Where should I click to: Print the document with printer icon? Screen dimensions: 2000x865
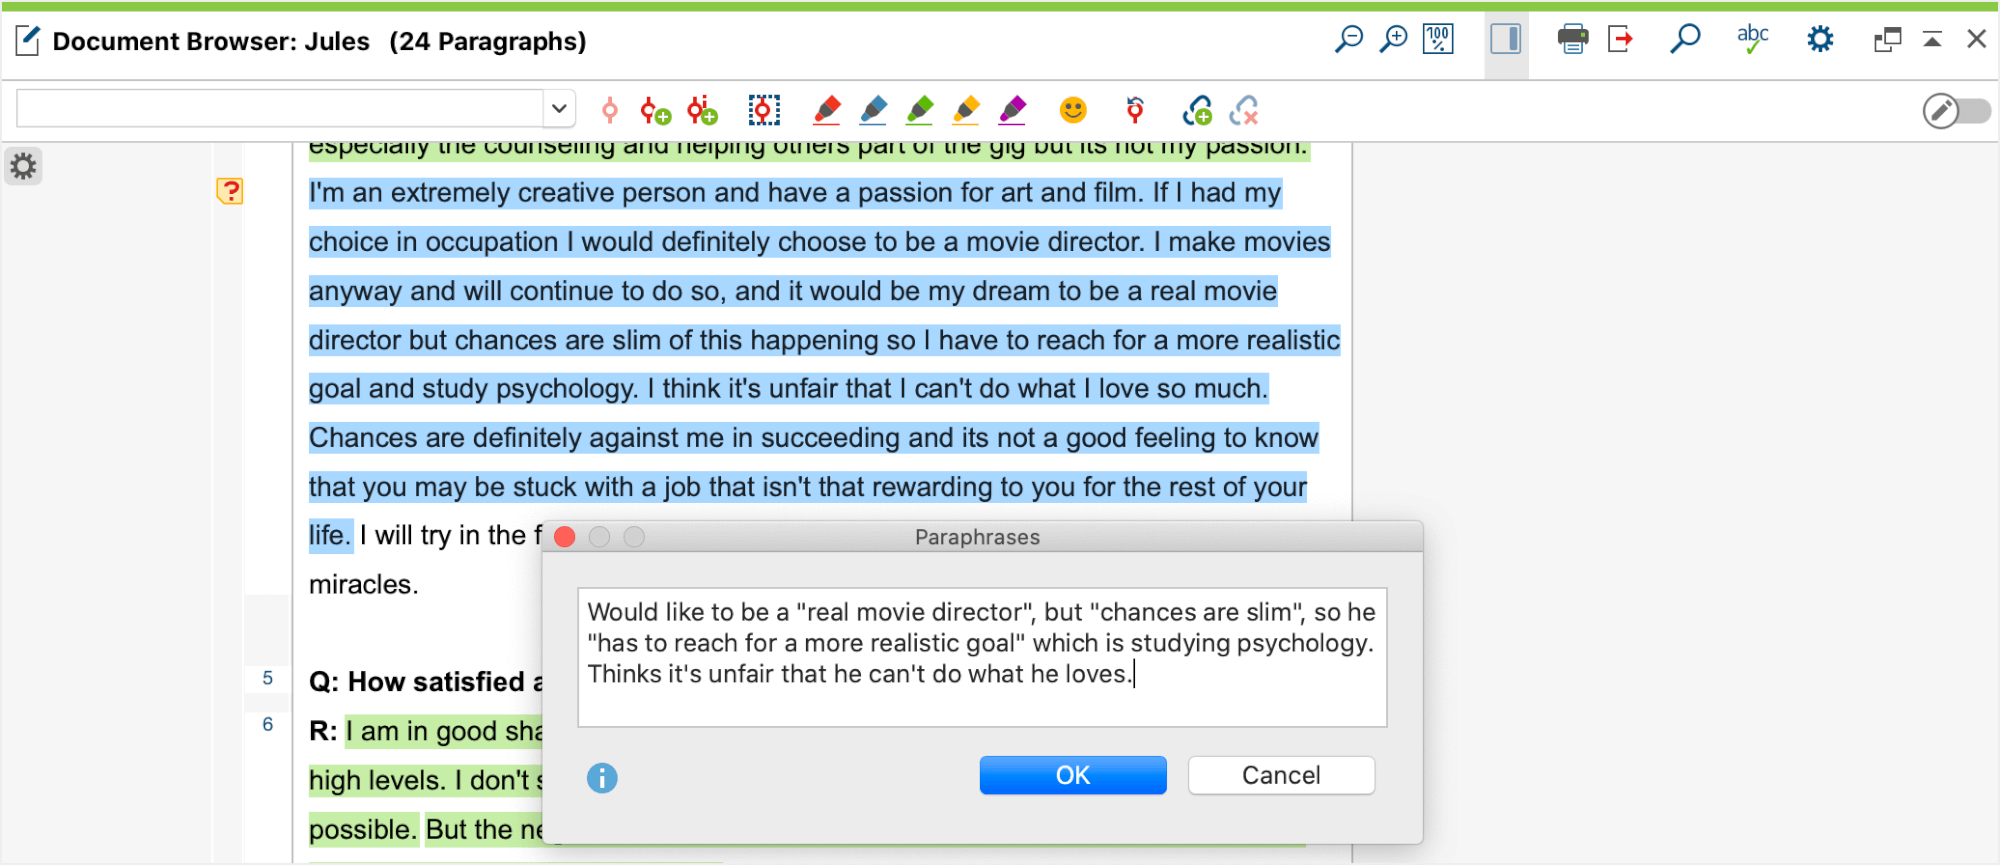pyautogui.click(x=1573, y=40)
